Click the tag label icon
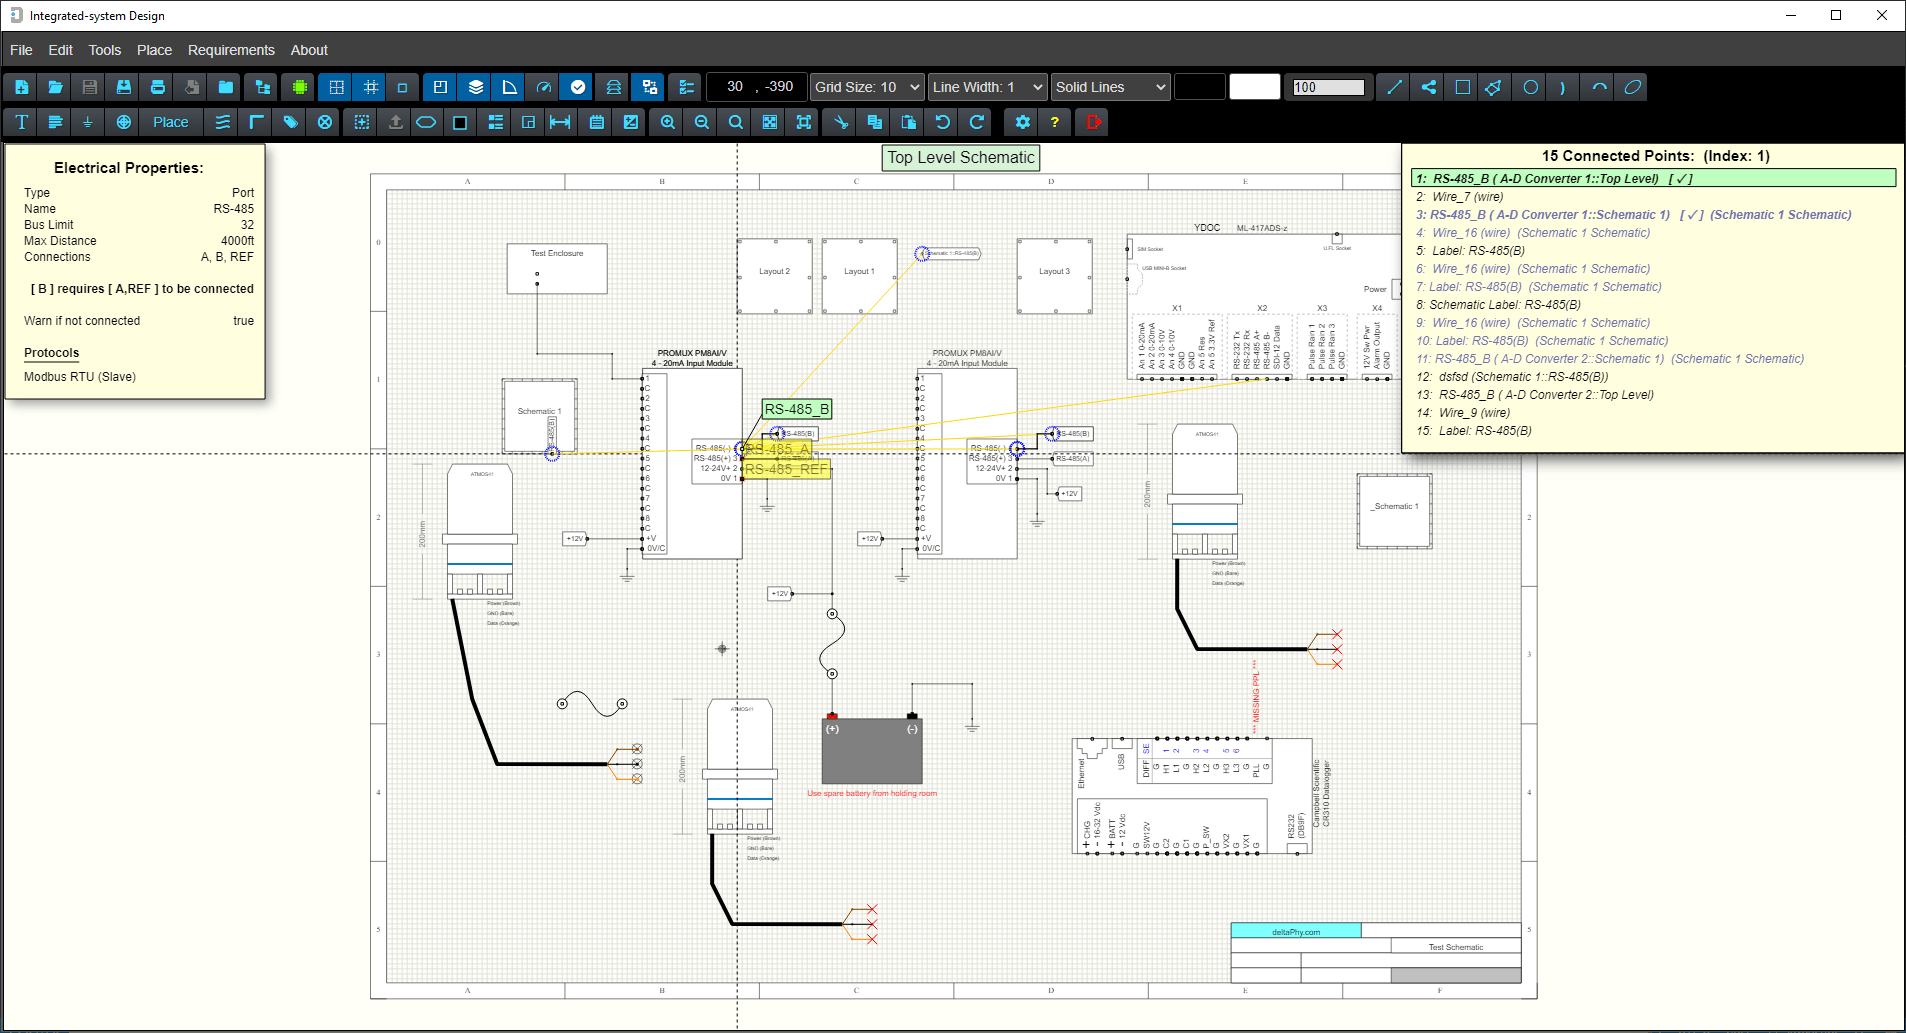This screenshot has width=1906, height=1033. coord(290,122)
